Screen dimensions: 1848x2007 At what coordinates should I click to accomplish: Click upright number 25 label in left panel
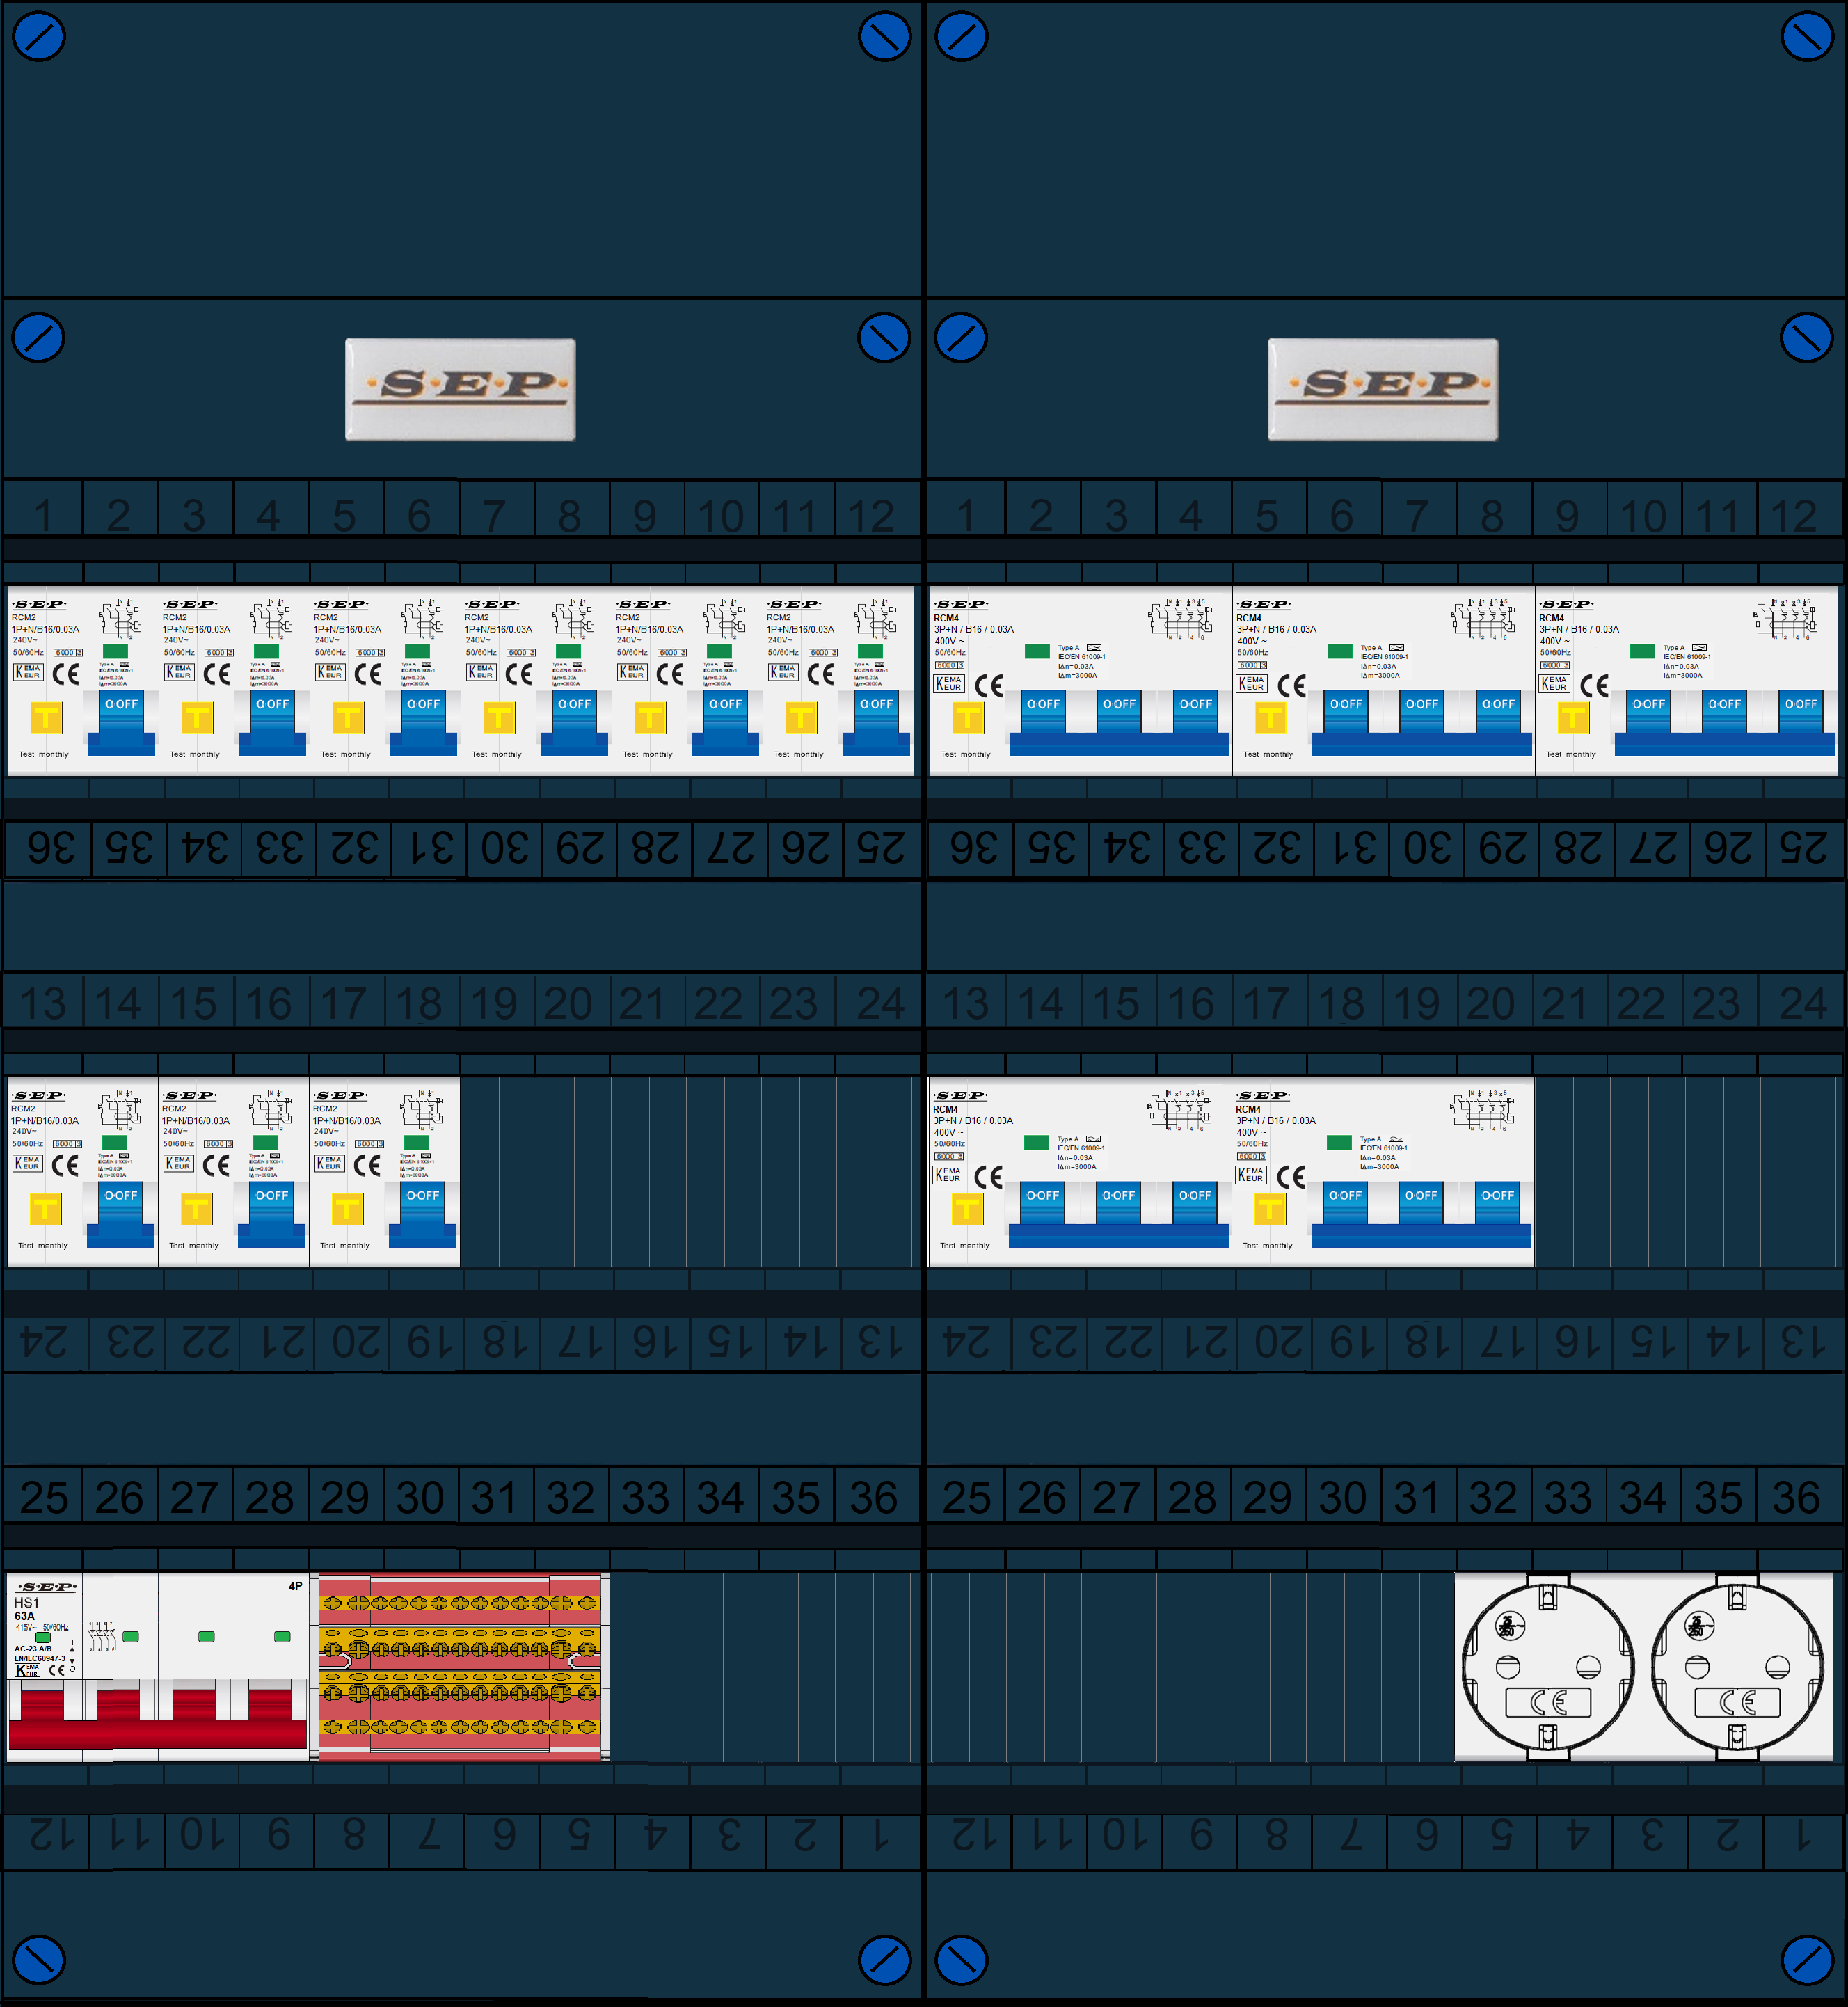coord(44,1498)
